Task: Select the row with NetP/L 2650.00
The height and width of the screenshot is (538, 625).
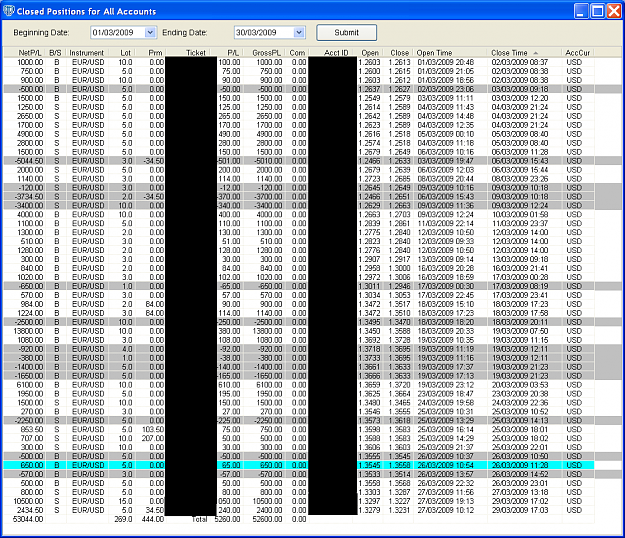Action: (x=299, y=116)
